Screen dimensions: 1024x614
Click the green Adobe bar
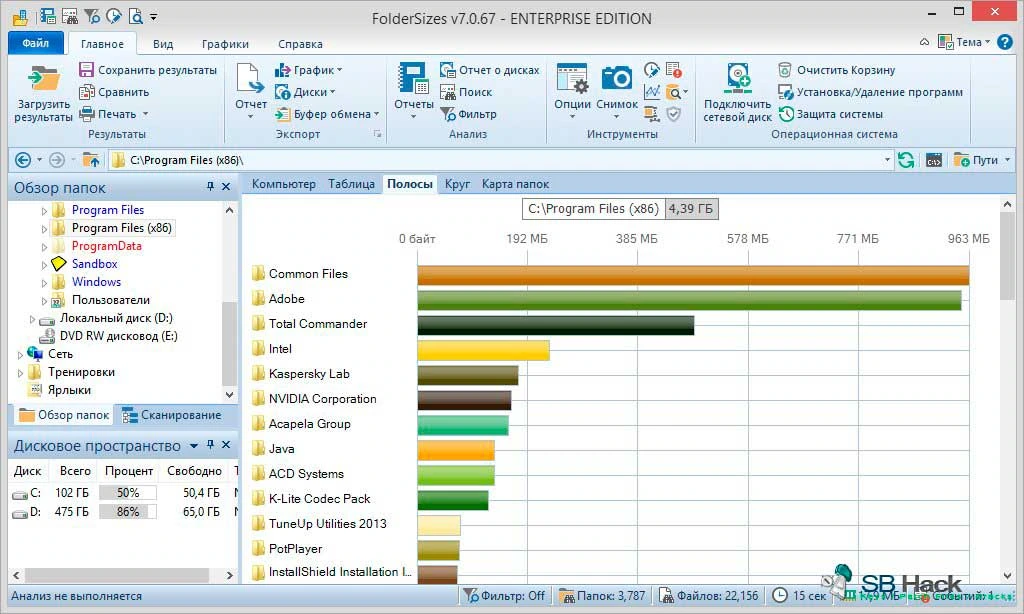tap(689, 300)
